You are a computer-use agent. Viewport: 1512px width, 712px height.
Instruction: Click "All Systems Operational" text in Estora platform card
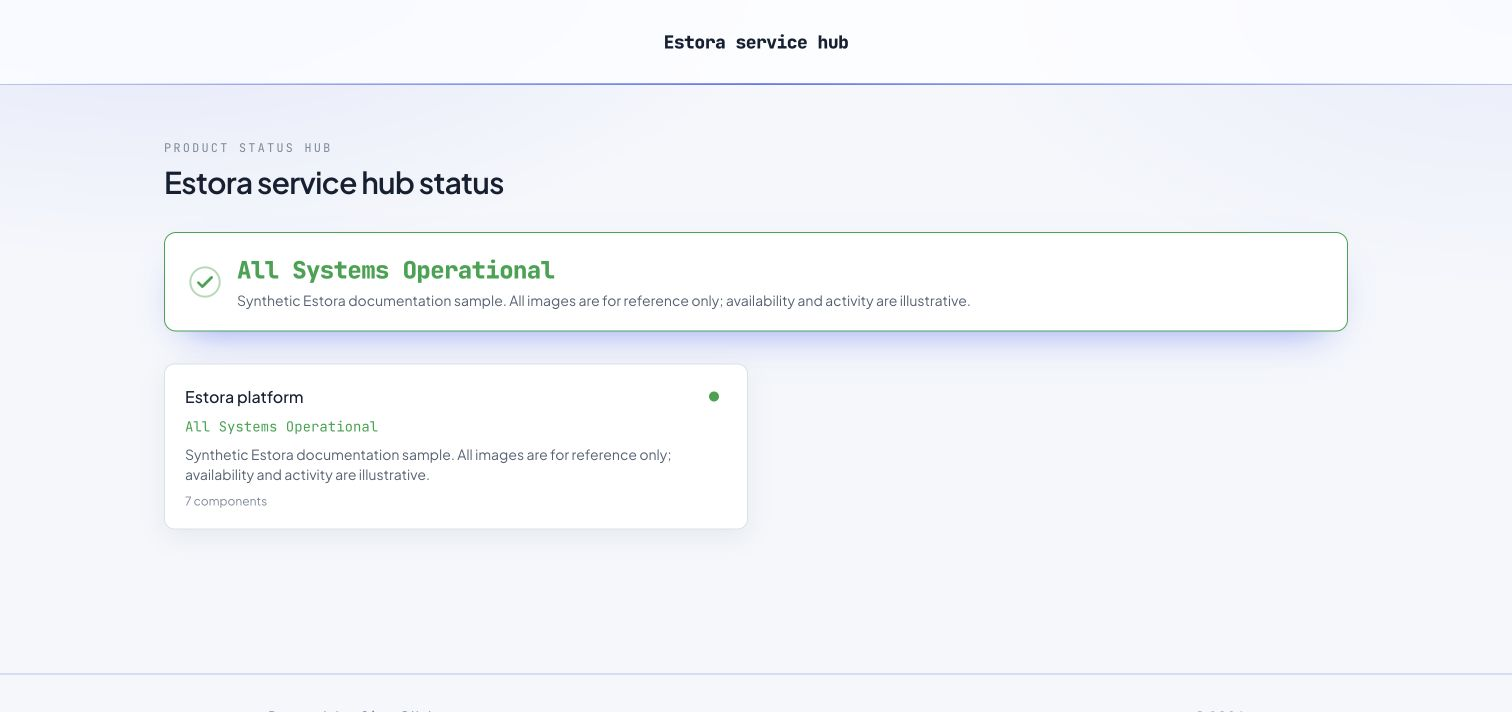(x=281, y=427)
